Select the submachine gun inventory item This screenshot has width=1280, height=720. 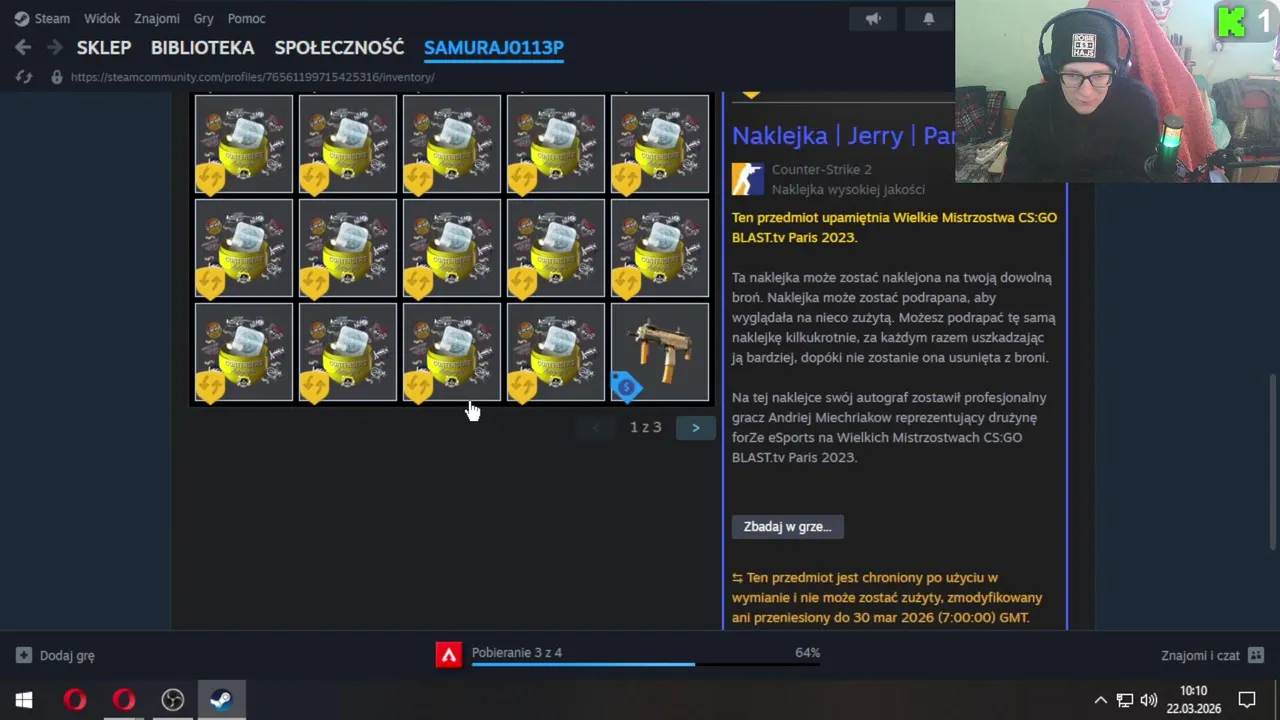click(660, 352)
